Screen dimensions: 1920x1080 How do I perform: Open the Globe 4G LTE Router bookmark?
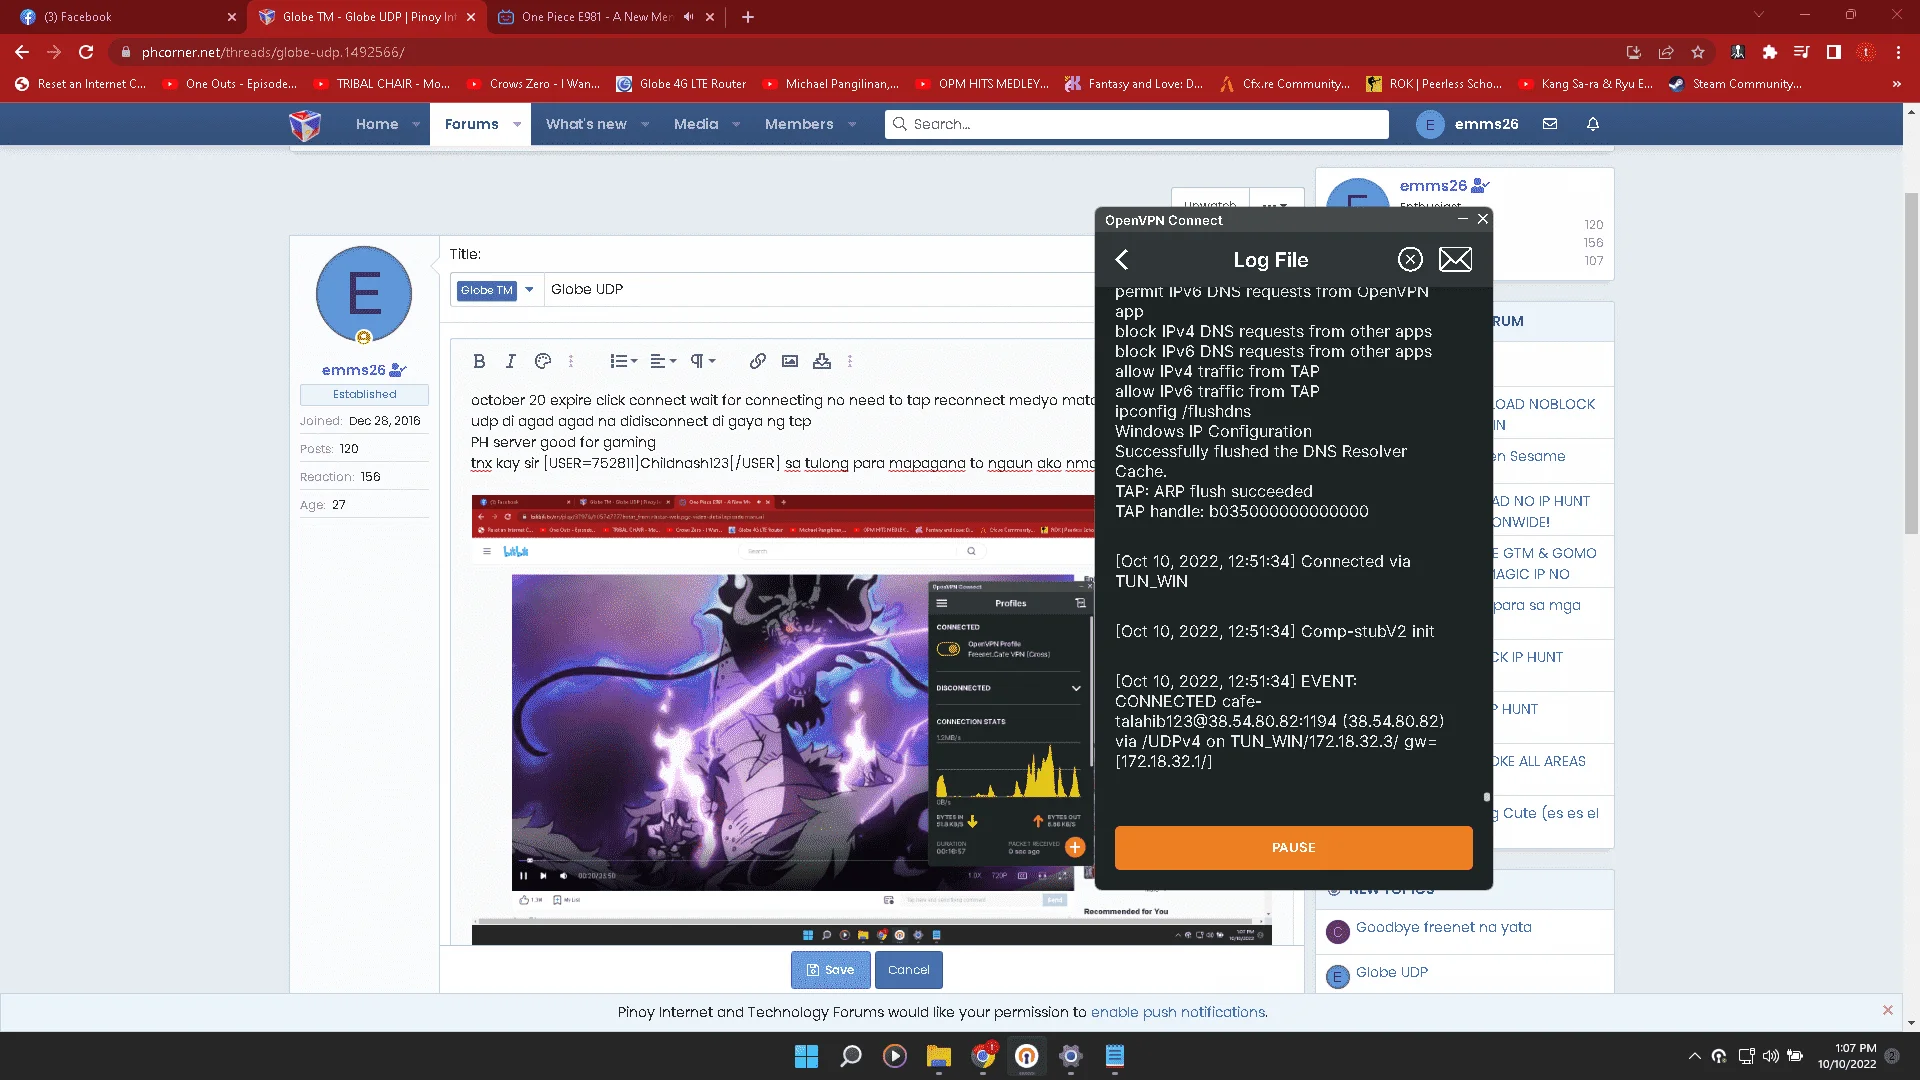pos(681,84)
